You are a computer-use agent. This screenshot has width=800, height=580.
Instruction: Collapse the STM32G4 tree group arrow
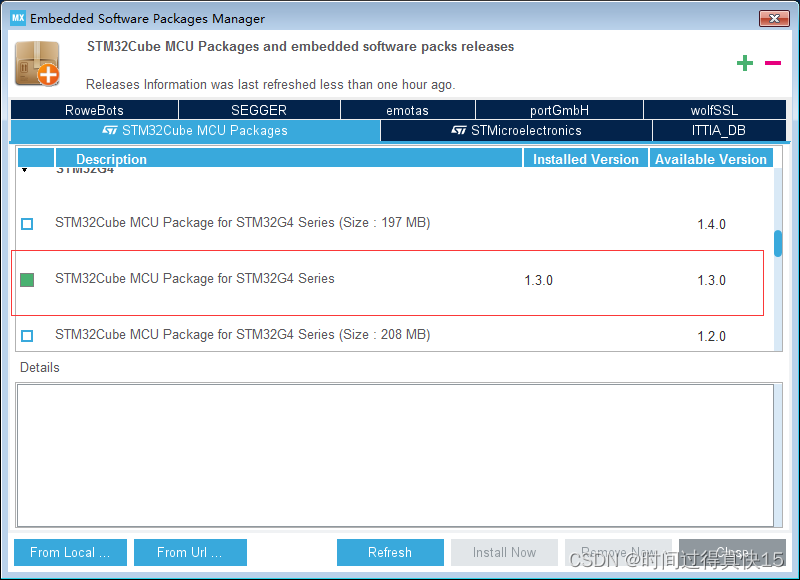tap(24, 170)
